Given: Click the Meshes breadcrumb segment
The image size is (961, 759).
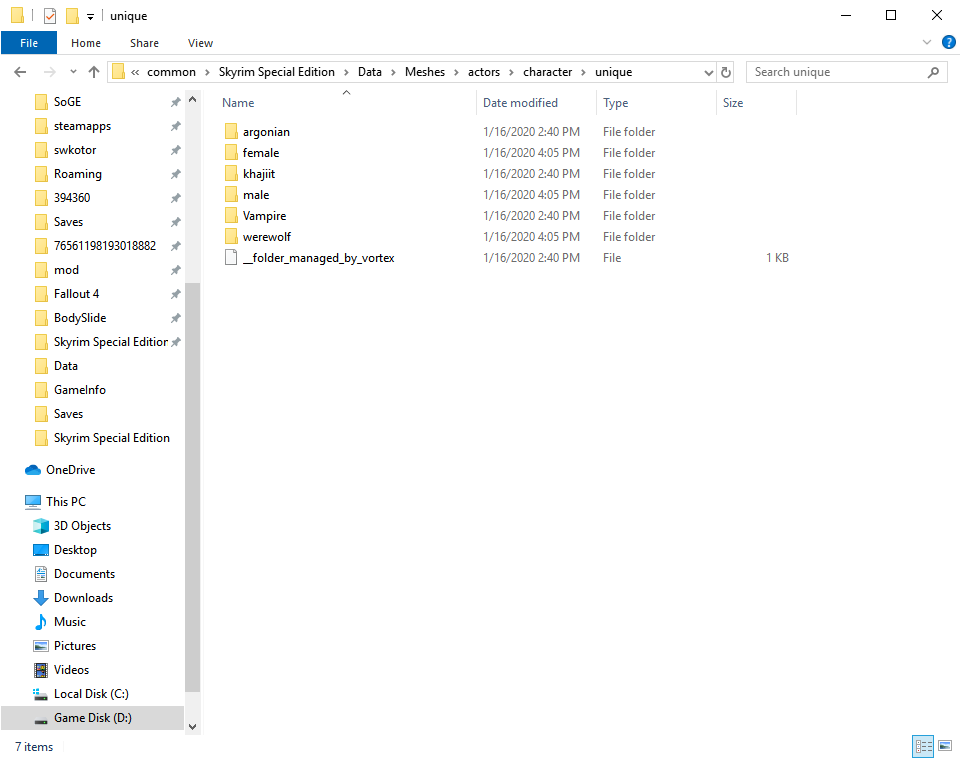Looking at the screenshot, I should [425, 72].
